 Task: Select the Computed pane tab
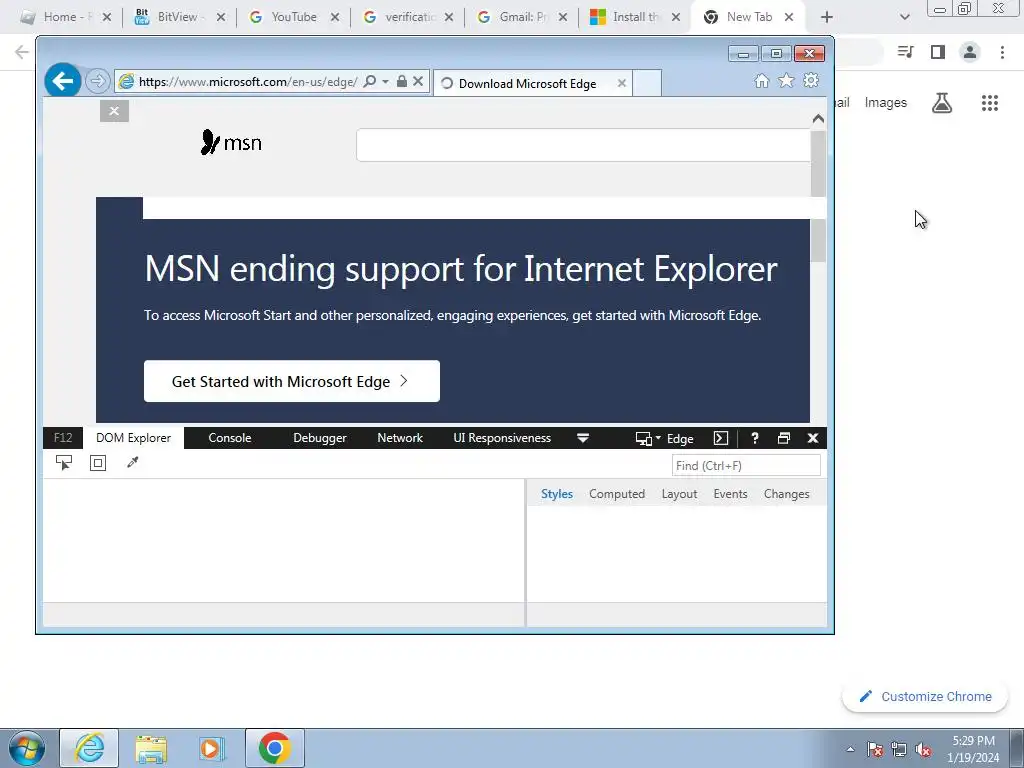(x=616, y=494)
